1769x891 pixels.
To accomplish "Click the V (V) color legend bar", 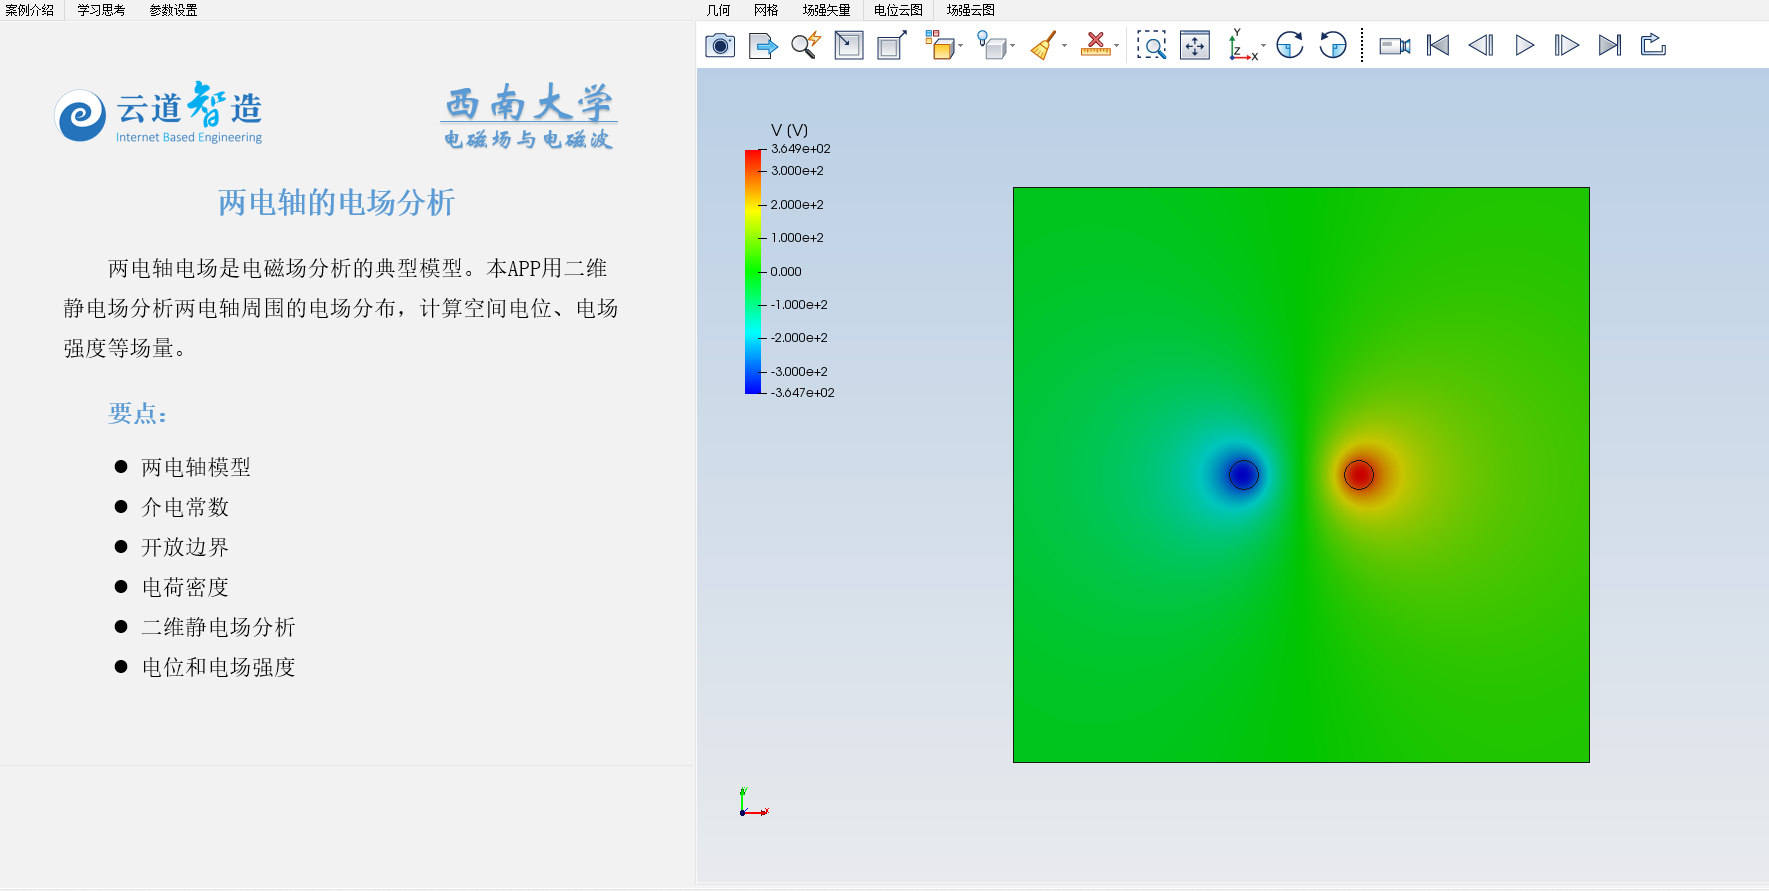I will 753,271.
